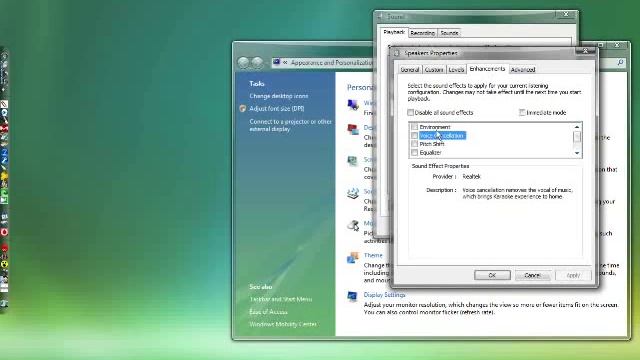
Task: Go forward in the Control Panel window
Action: (257, 62)
